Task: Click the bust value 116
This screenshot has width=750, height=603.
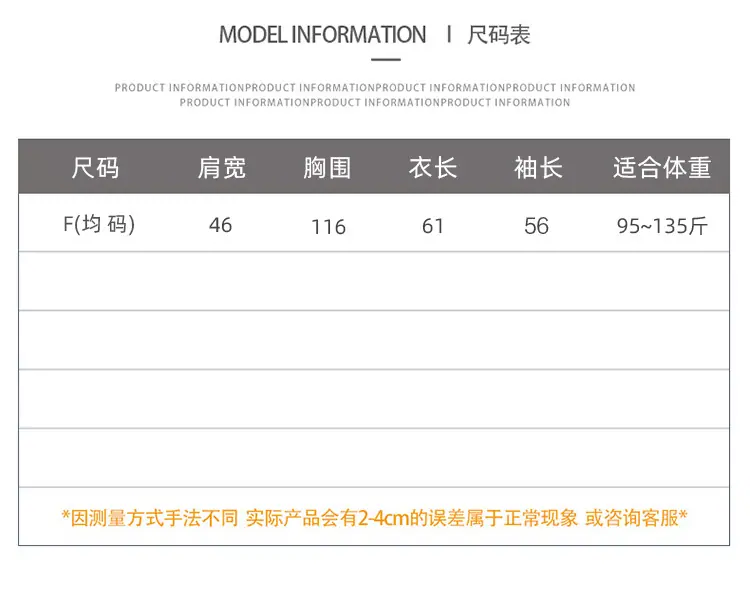Action: tap(328, 227)
